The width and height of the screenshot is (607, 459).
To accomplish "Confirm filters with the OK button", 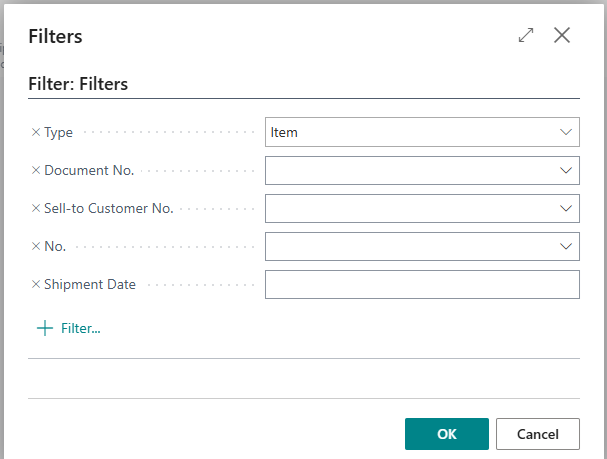I will (x=446, y=434).
